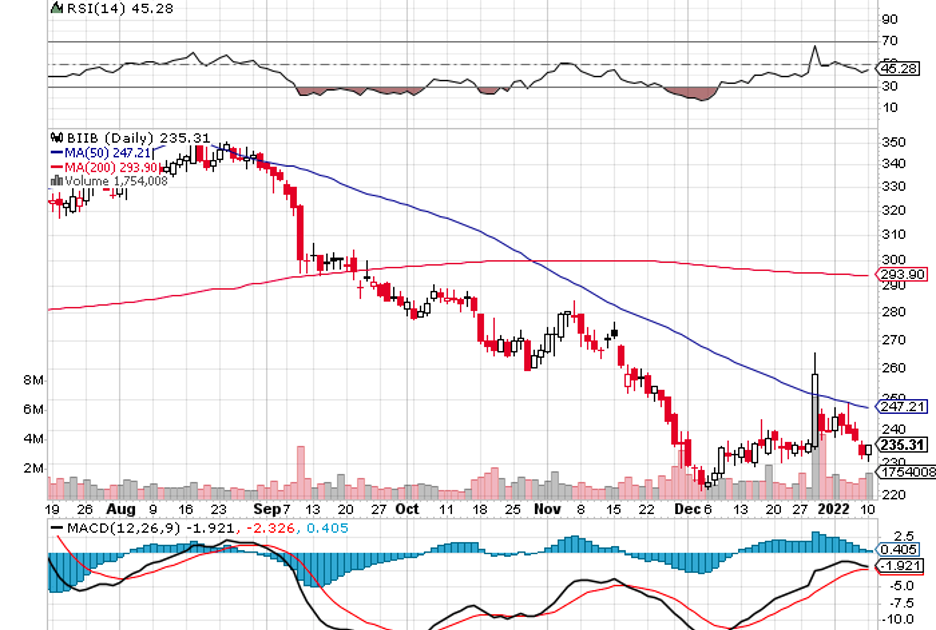Click the RSI(14) line icon in header
This screenshot has width=936, height=630.
(56, 7)
